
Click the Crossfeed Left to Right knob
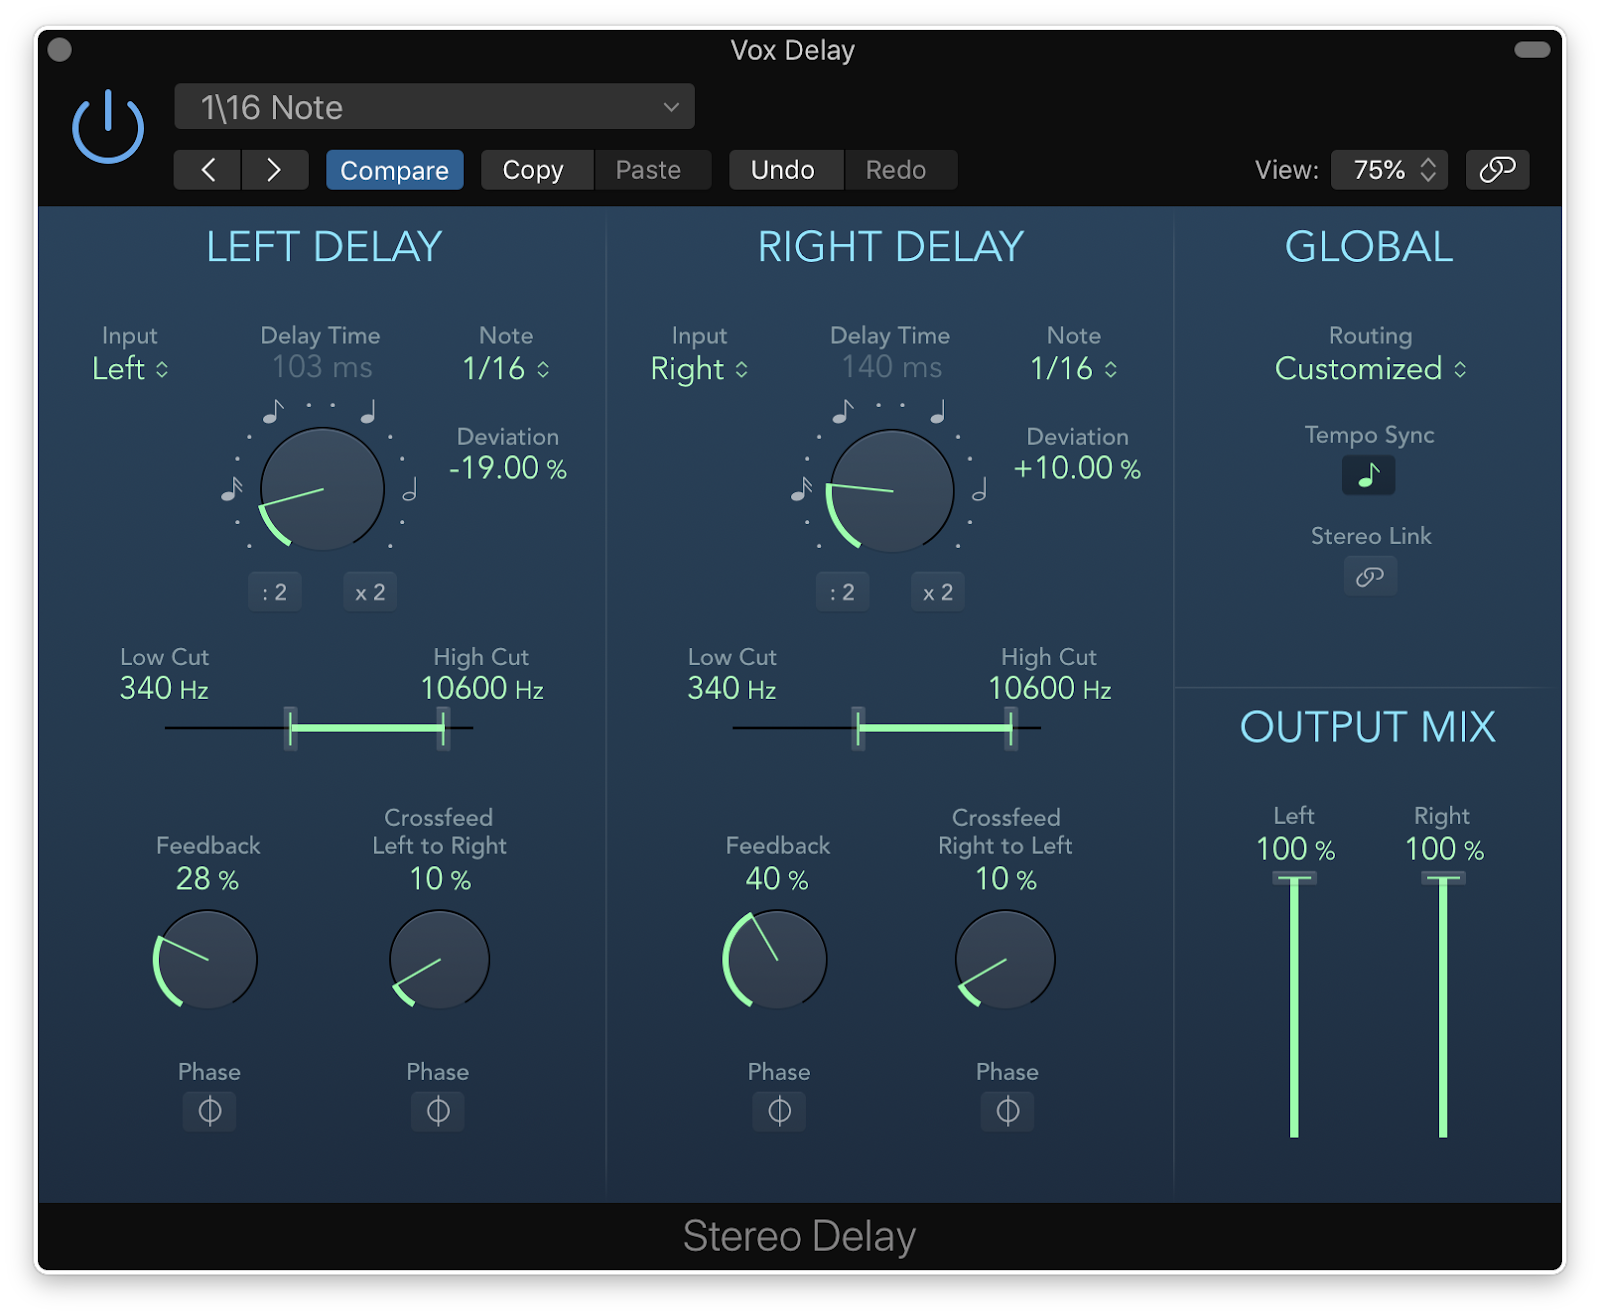[x=439, y=959]
